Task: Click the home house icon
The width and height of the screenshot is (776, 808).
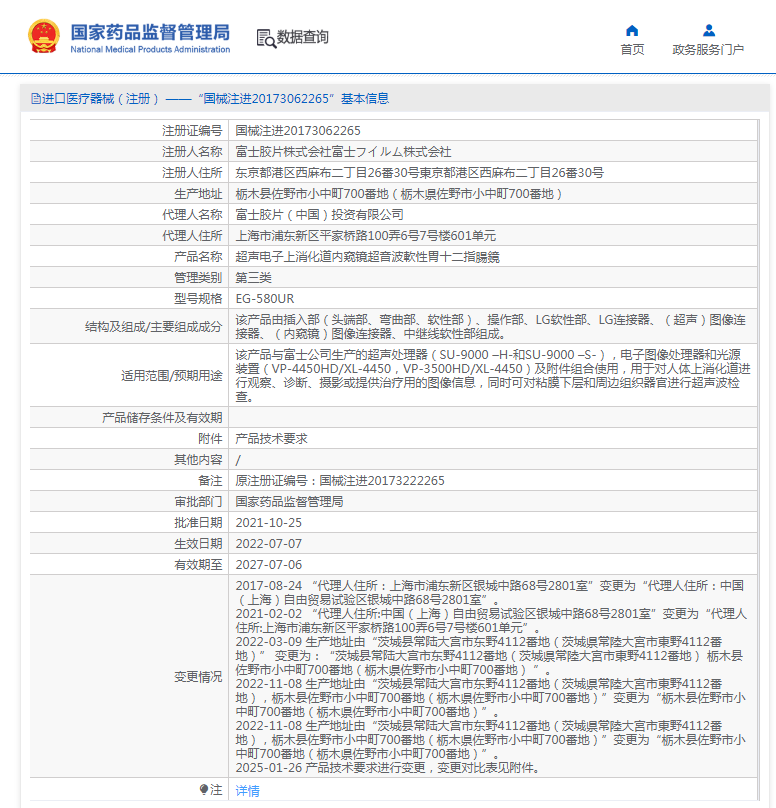Action: (632, 30)
